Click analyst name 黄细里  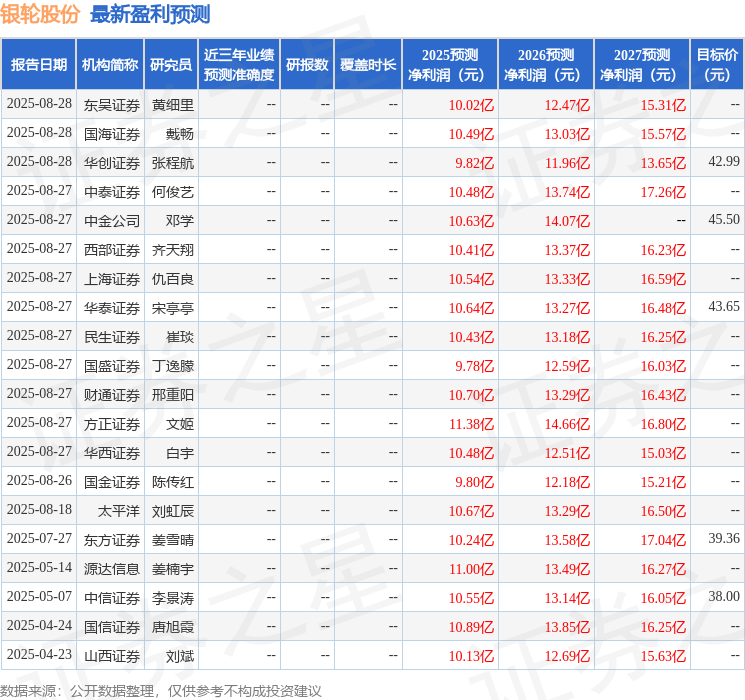173,105
